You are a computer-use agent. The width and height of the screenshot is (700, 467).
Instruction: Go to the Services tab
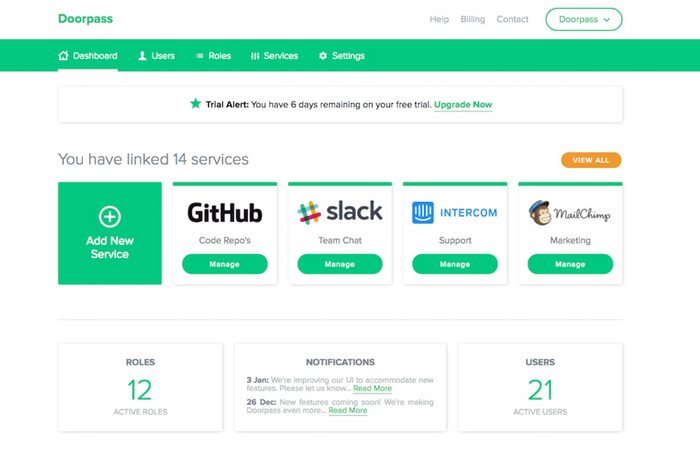pyautogui.click(x=274, y=56)
